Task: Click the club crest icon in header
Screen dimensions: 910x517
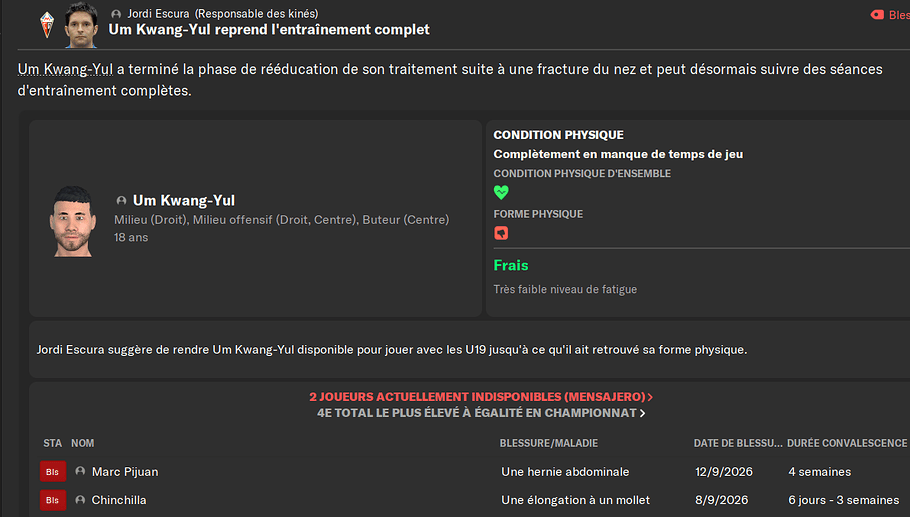Action: (x=47, y=26)
